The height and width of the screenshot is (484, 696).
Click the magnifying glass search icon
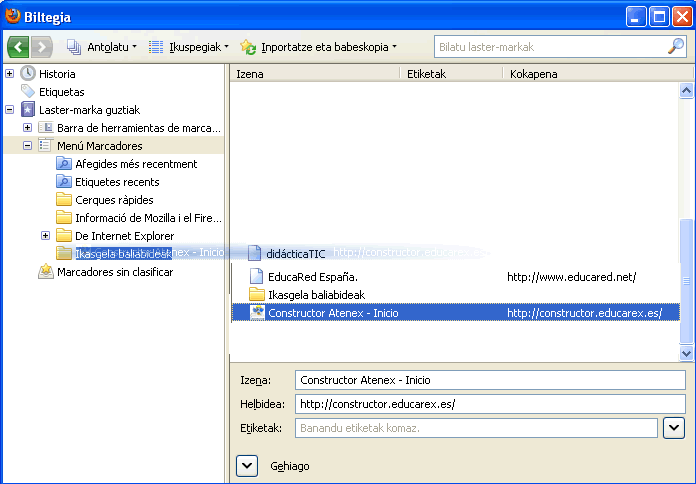click(x=676, y=46)
